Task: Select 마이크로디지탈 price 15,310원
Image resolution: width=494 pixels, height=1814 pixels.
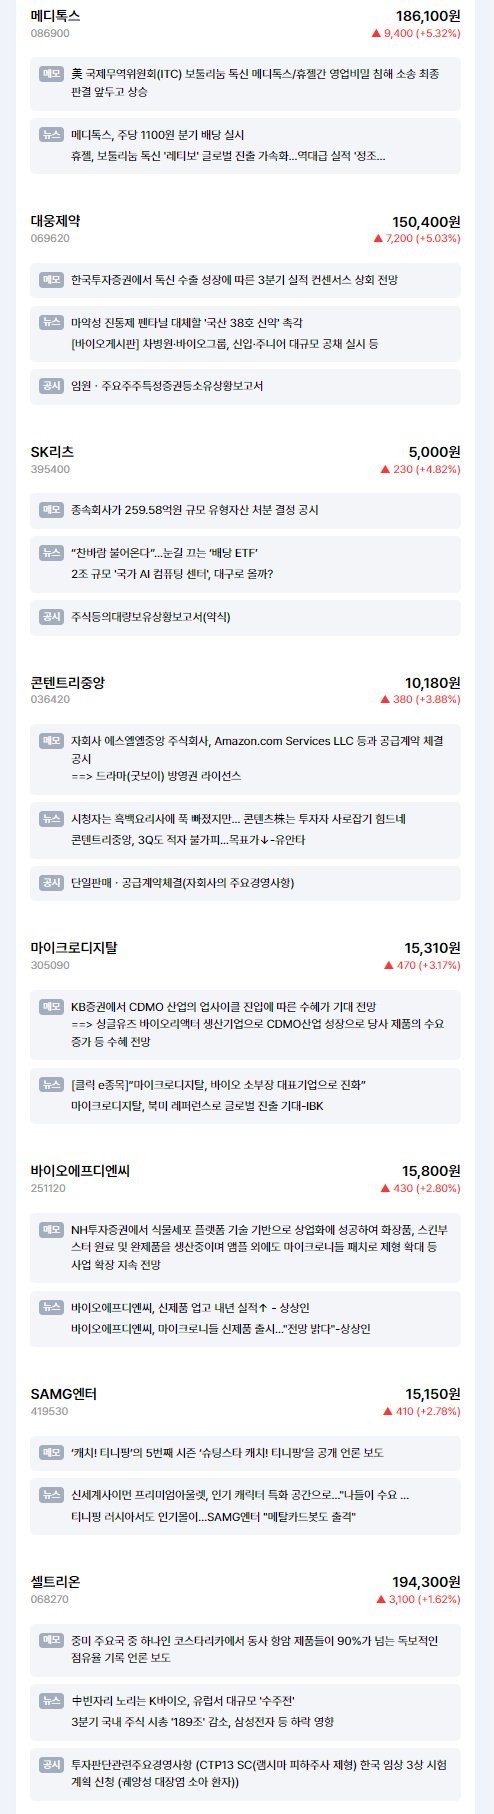Action: pos(432,947)
